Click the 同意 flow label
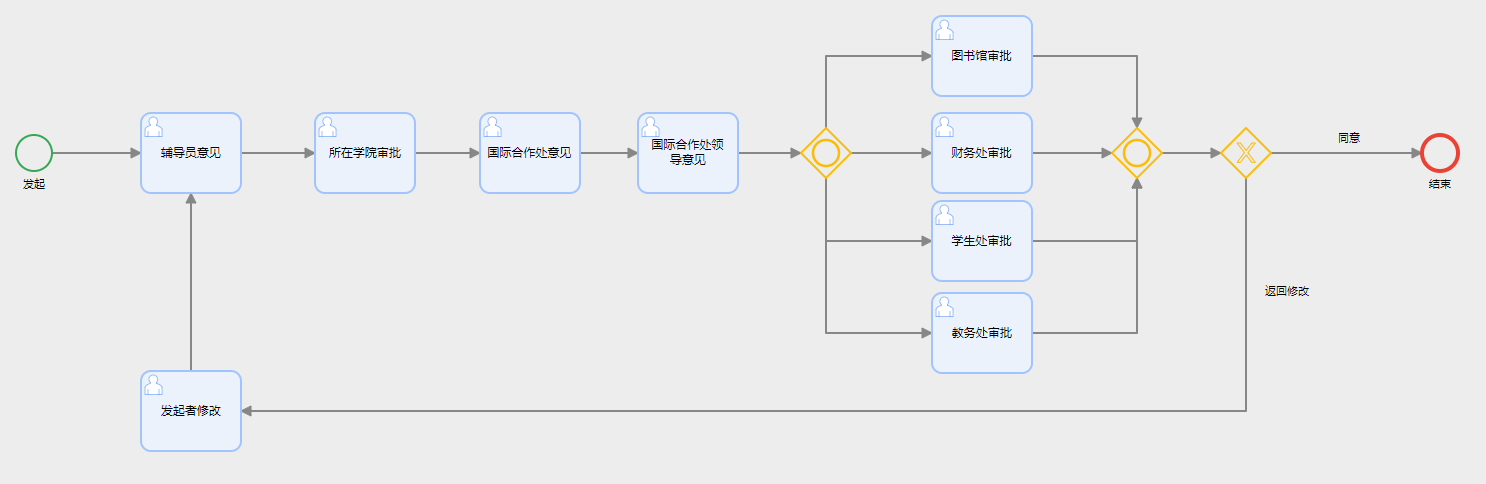Image resolution: width=1486 pixels, height=484 pixels. (1349, 138)
